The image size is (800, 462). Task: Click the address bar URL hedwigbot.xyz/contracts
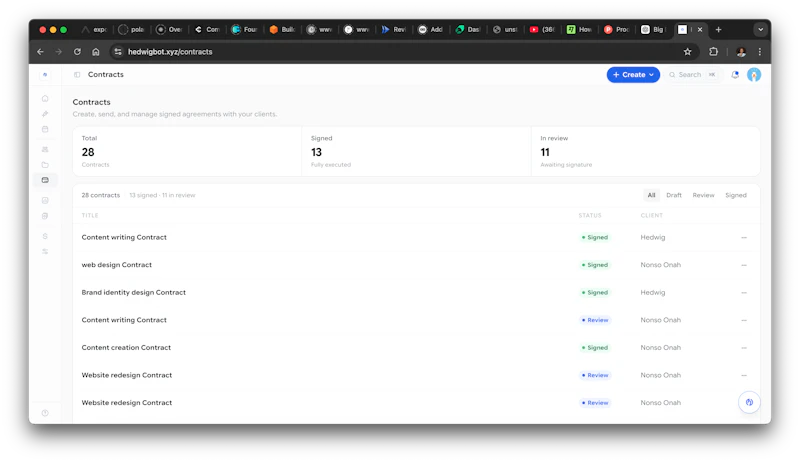(170, 52)
